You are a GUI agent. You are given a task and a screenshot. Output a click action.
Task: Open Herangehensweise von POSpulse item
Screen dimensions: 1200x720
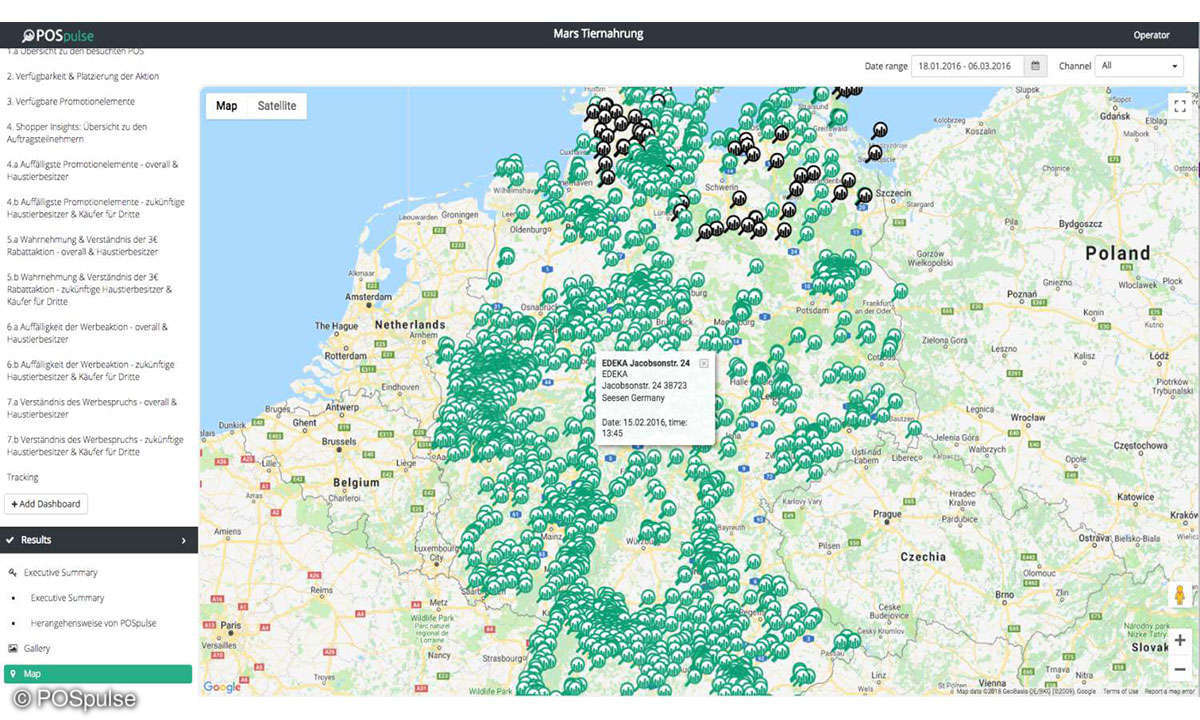click(x=93, y=623)
